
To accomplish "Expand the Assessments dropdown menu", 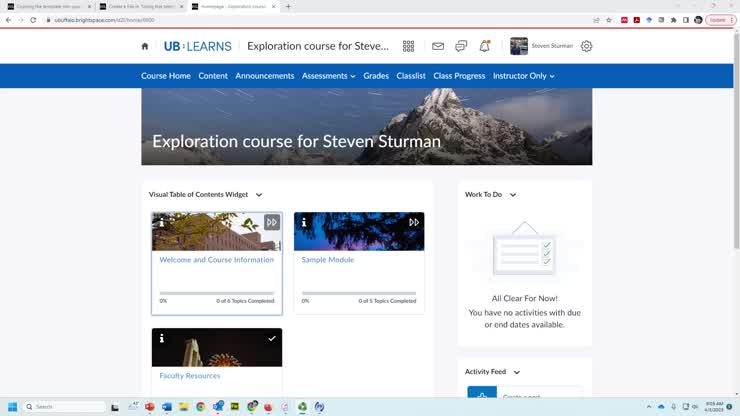I will coord(328,76).
